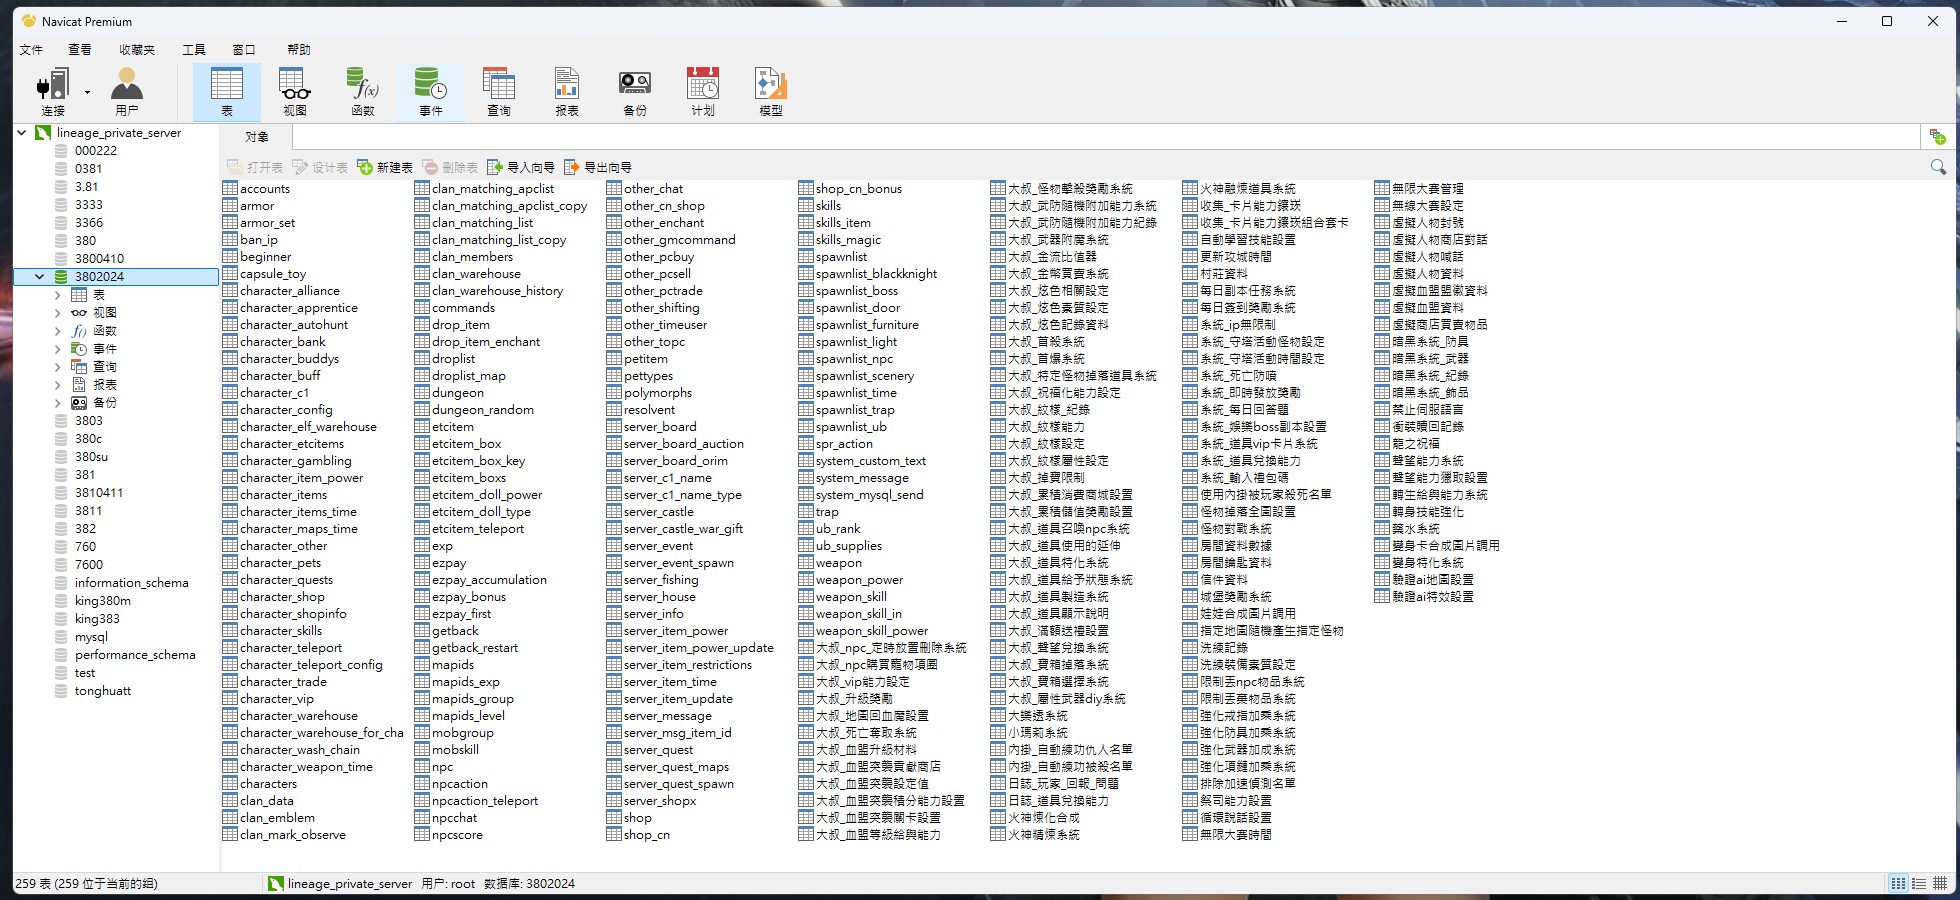The height and width of the screenshot is (900, 1960).
Task: Expand the 查询 node in tree
Action: [x=57, y=367]
